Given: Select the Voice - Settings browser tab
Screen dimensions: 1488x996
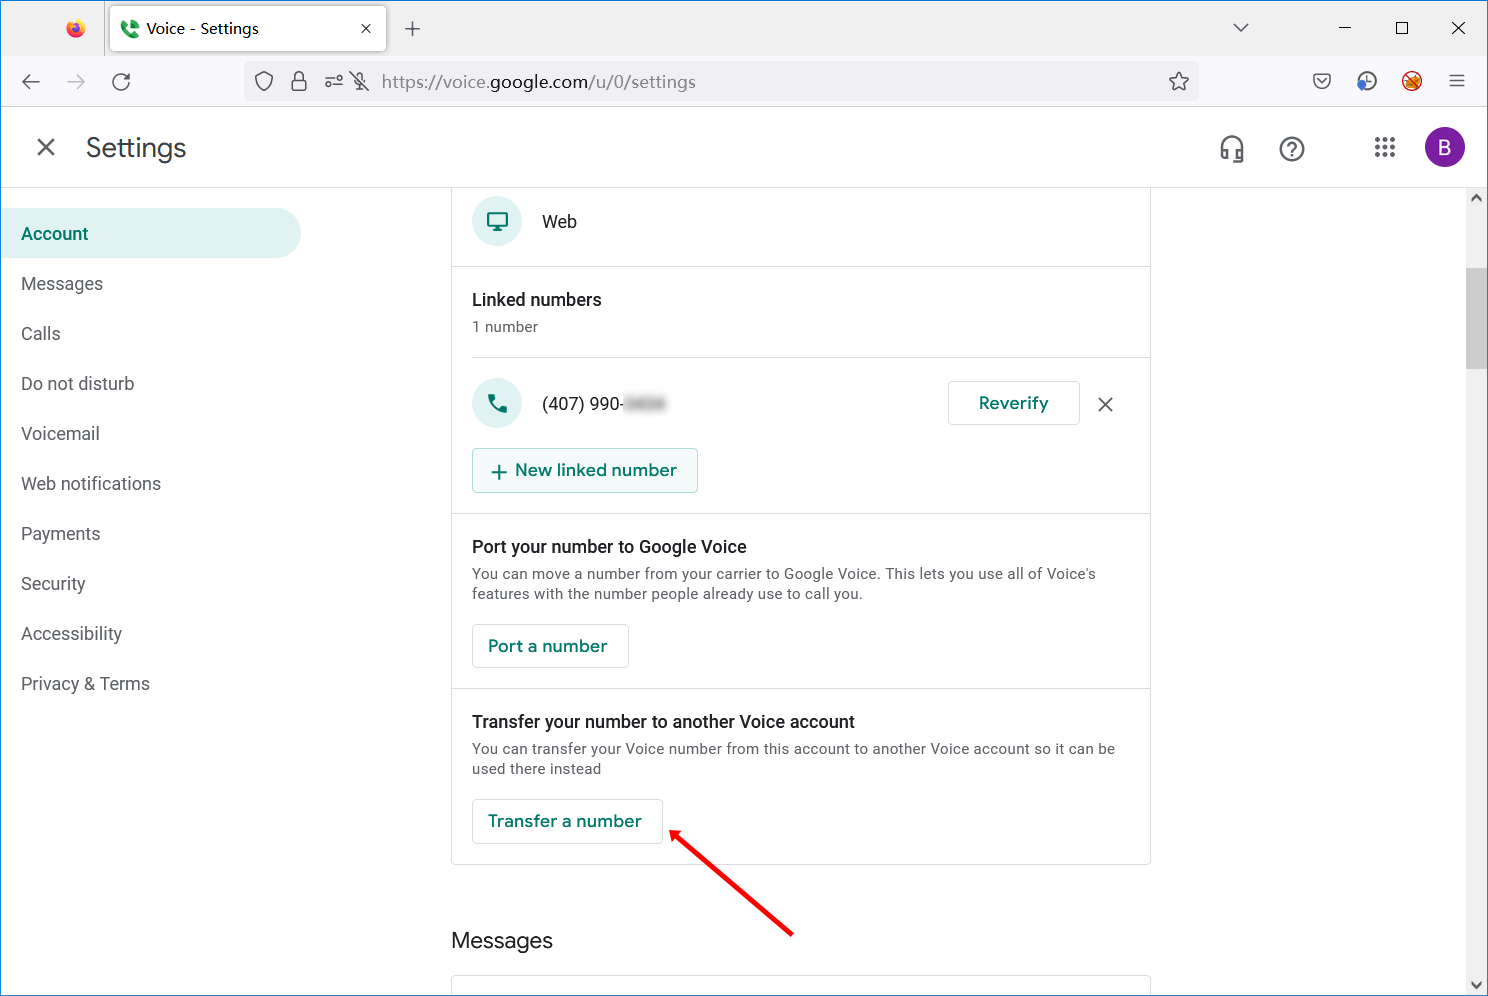Looking at the screenshot, I should 247,29.
